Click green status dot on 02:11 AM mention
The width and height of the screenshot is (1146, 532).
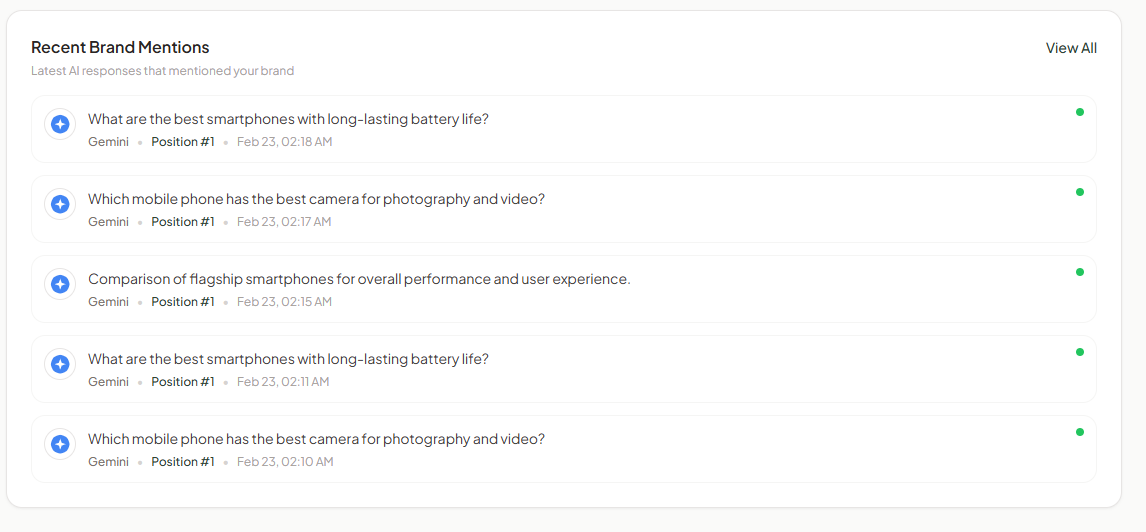click(1079, 352)
